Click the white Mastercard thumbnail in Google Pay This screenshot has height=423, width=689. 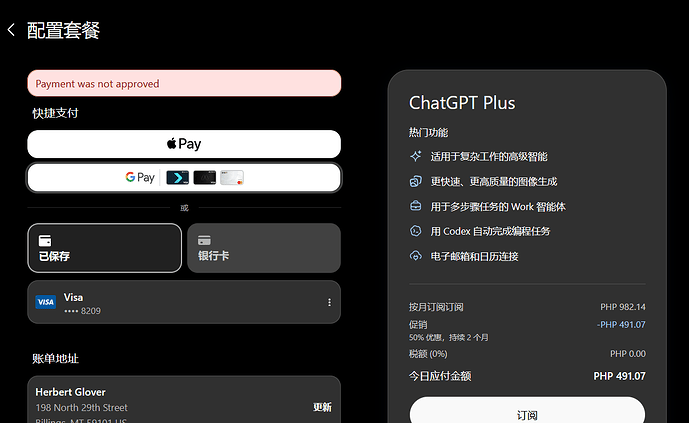[232, 177]
